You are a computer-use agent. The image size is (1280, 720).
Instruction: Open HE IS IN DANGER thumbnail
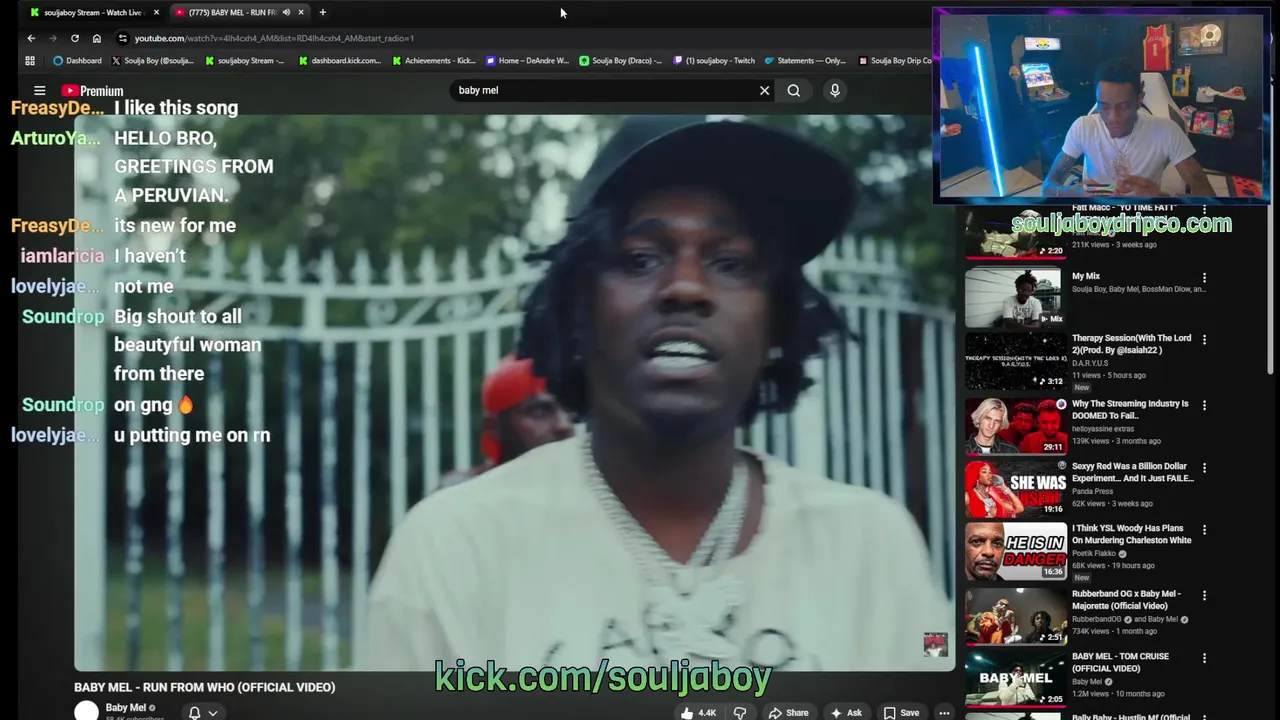point(1016,551)
